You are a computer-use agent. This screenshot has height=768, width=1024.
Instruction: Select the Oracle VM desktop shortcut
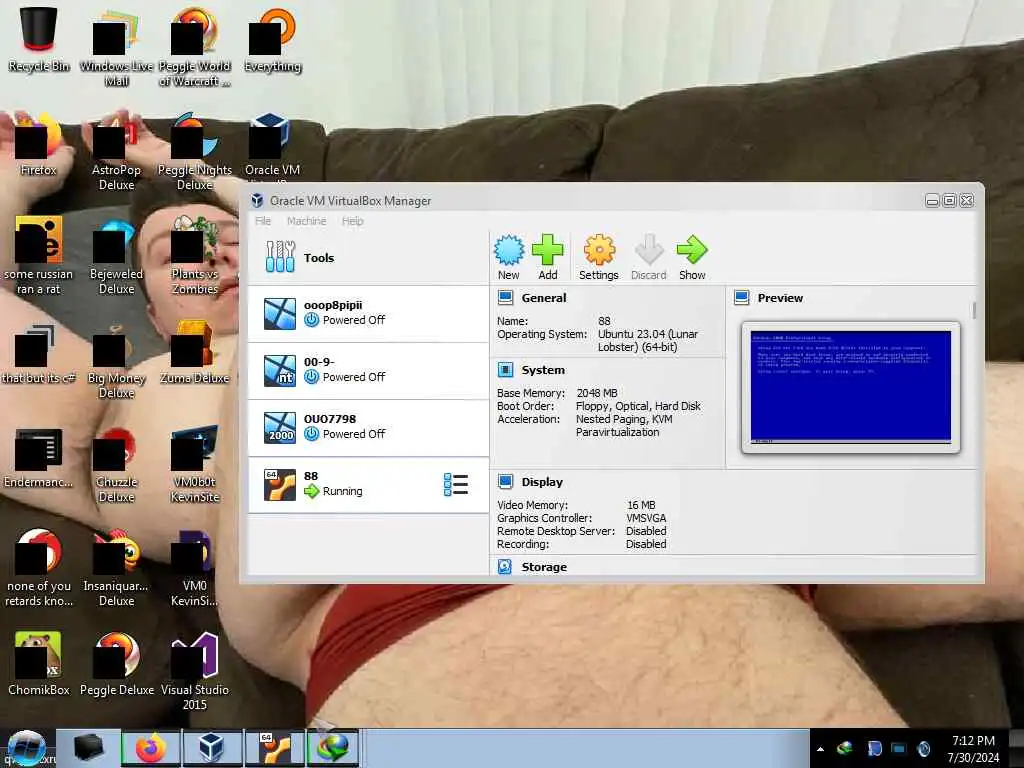click(272, 147)
